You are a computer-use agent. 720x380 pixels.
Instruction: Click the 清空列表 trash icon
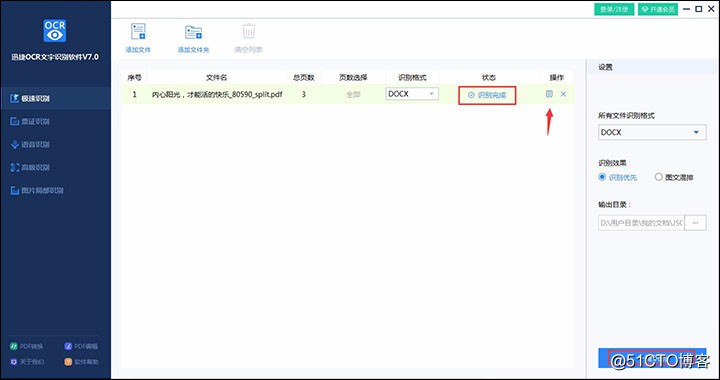click(248, 31)
